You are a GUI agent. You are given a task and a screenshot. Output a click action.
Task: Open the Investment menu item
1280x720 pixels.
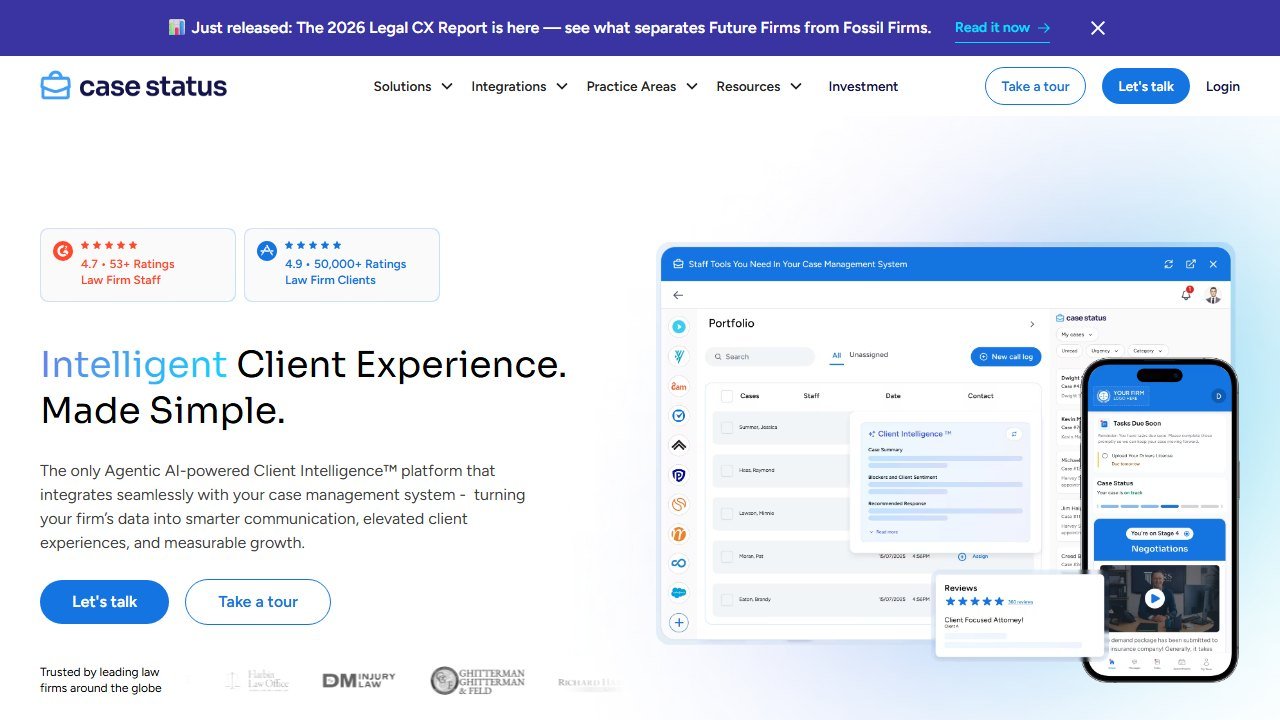tap(863, 87)
